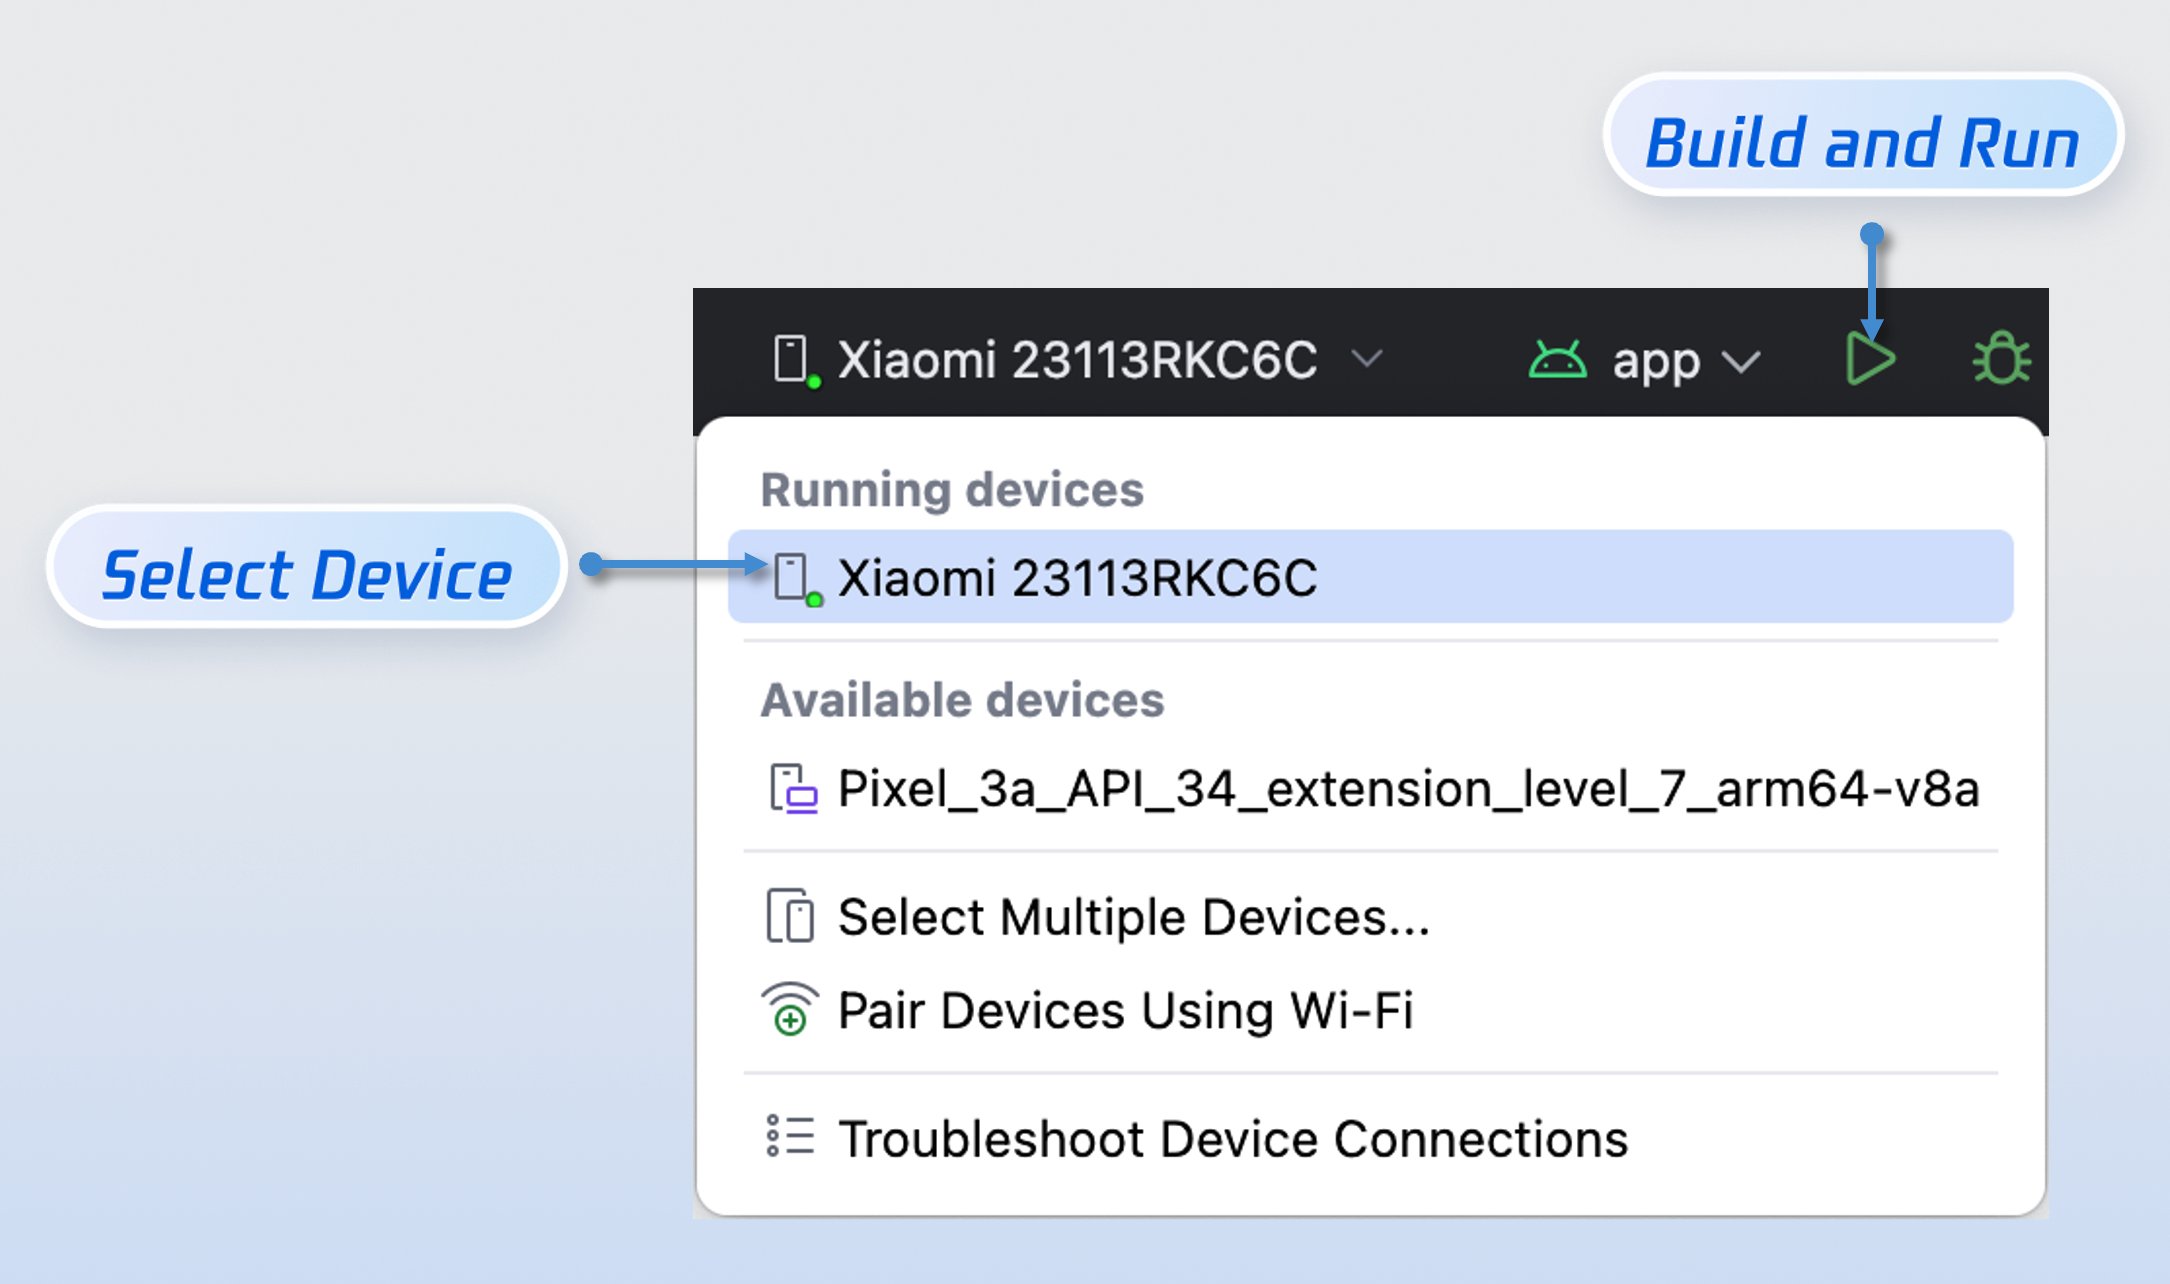The width and height of the screenshot is (2170, 1284).
Task: Open the device selector labeled Xiaomi 23113RKC6C
Action: pyautogui.click(x=1077, y=359)
